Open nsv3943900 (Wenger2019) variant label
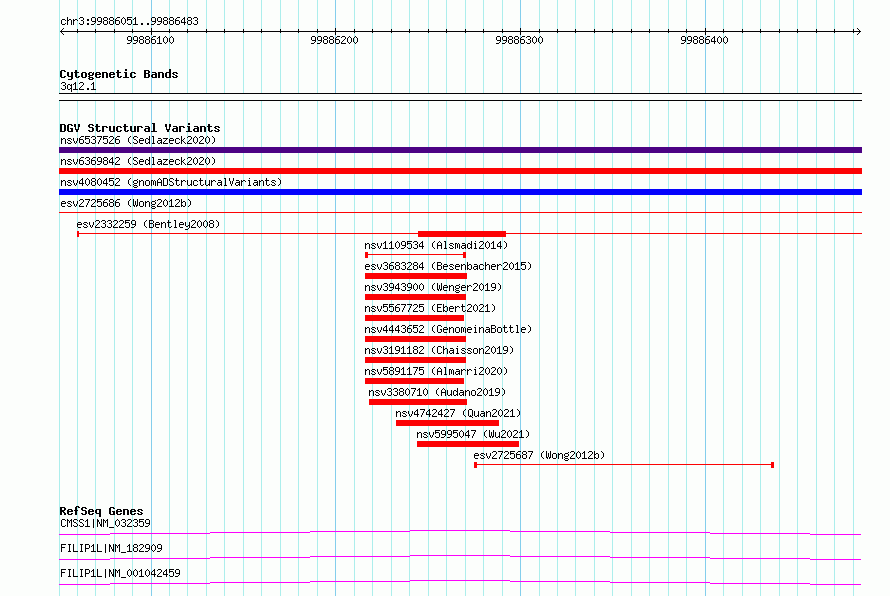This screenshot has width=890, height=596. pyautogui.click(x=433, y=287)
